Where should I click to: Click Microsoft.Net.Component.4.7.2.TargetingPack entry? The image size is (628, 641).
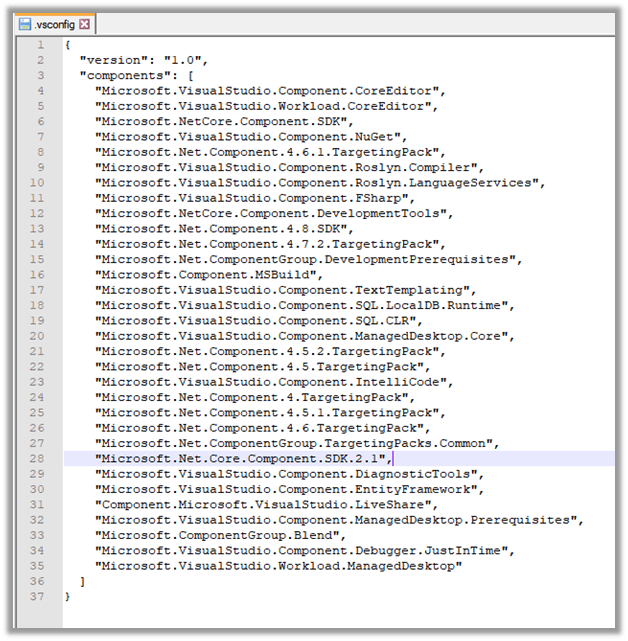(270, 244)
